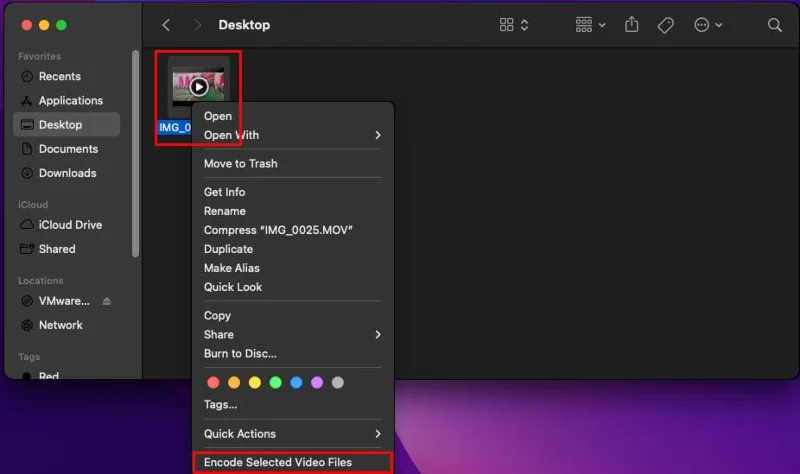Apply the gray tag color
The image size is (800, 474).
coord(338,383)
